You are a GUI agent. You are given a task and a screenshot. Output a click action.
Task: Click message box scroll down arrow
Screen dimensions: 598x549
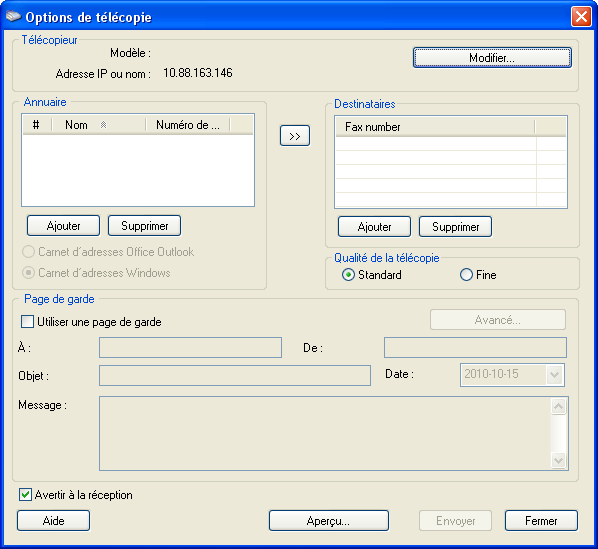(558, 460)
